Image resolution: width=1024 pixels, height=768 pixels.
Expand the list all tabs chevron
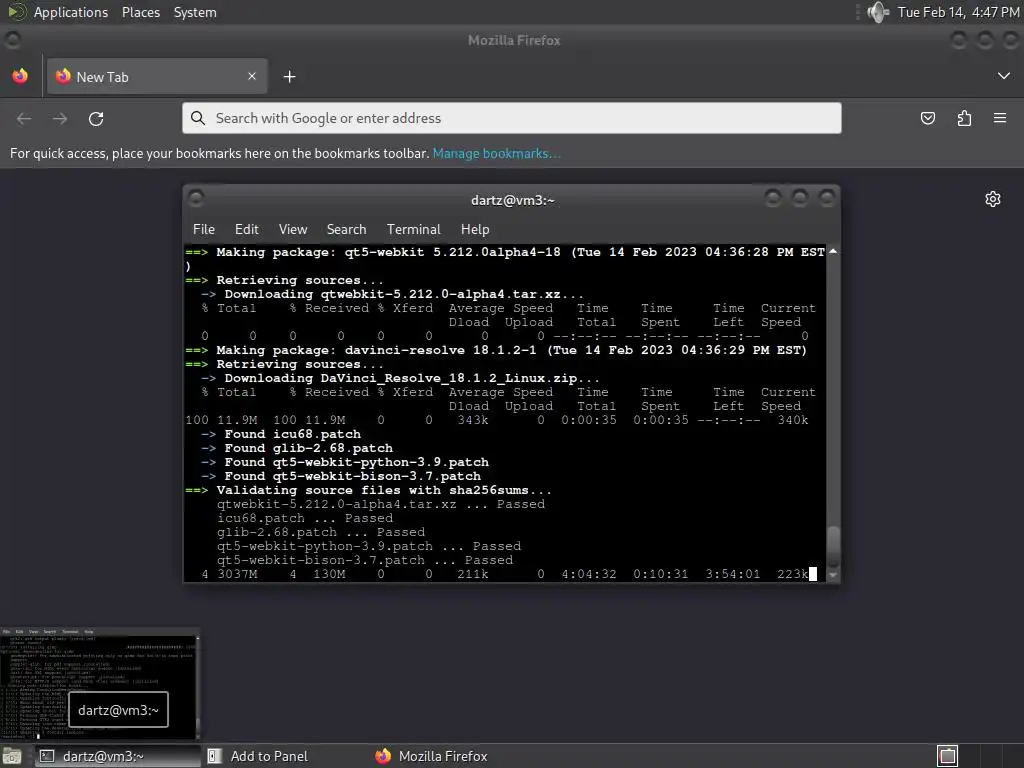point(1004,76)
